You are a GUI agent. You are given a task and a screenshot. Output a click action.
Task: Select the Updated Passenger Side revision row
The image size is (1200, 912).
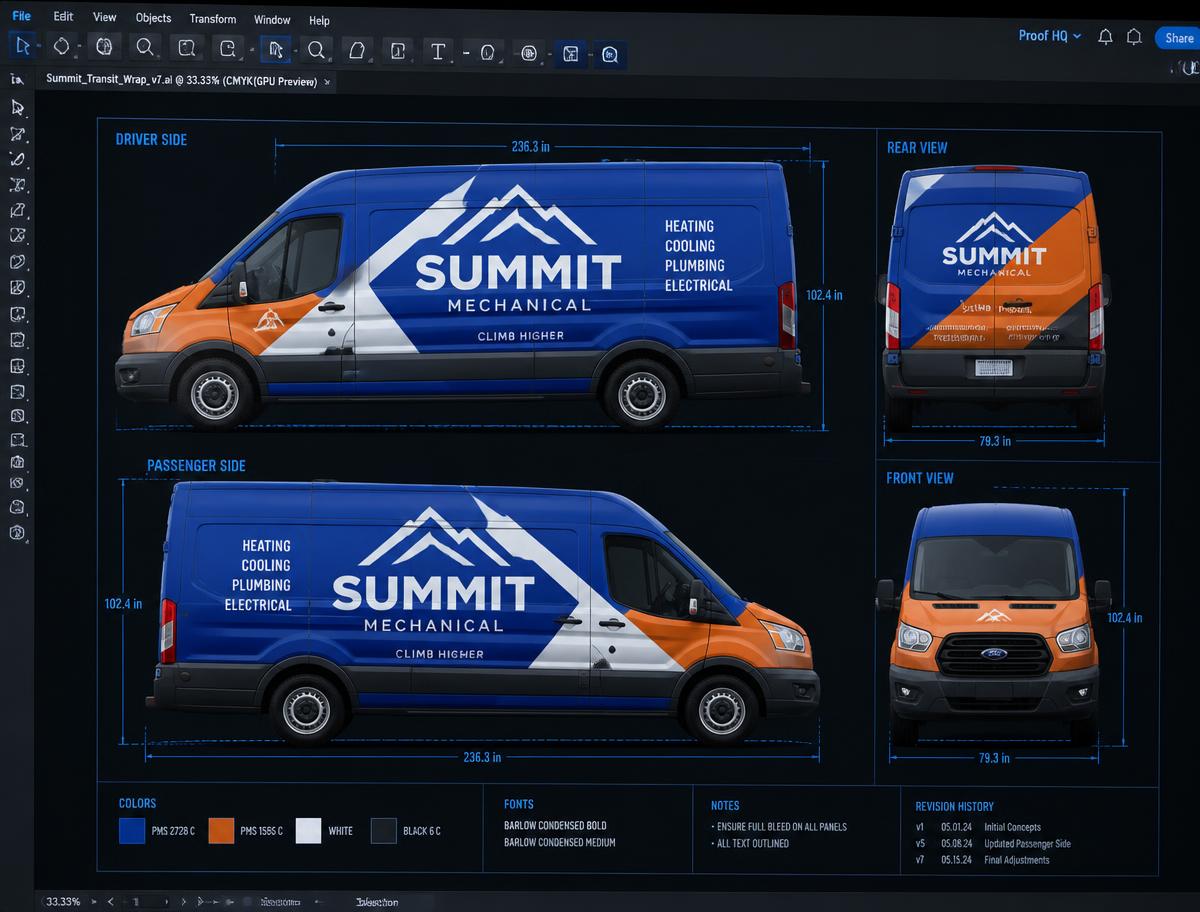pyautogui.click(x=993, y=844)
